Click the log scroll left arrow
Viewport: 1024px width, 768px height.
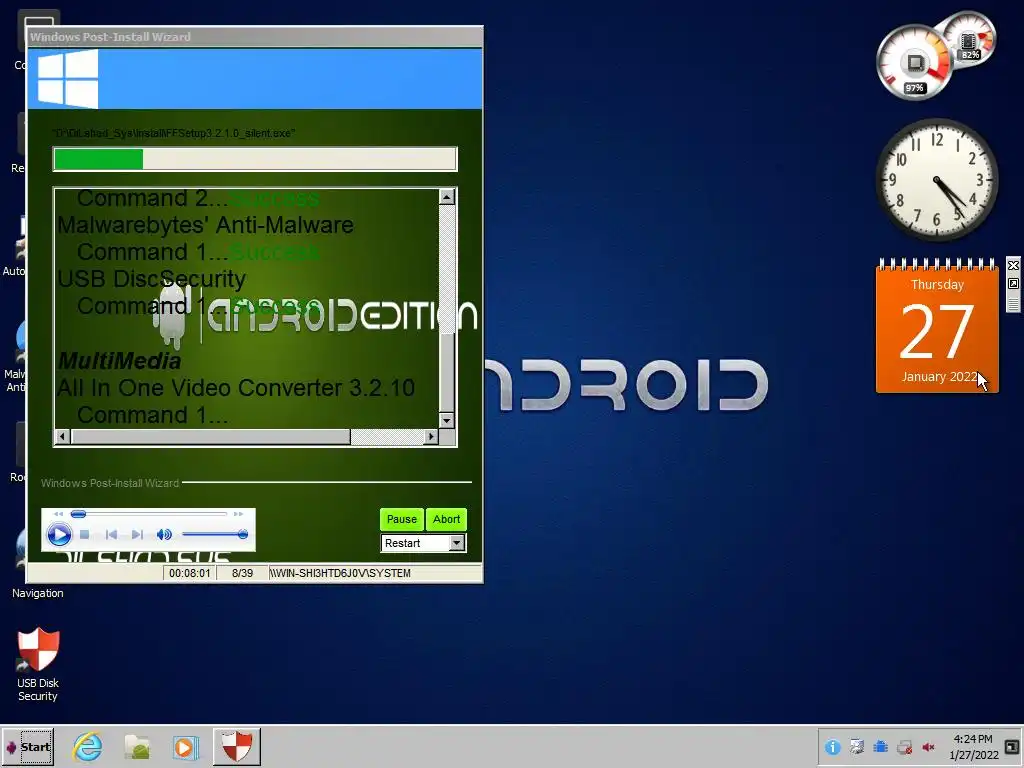(x=63, y=436)
